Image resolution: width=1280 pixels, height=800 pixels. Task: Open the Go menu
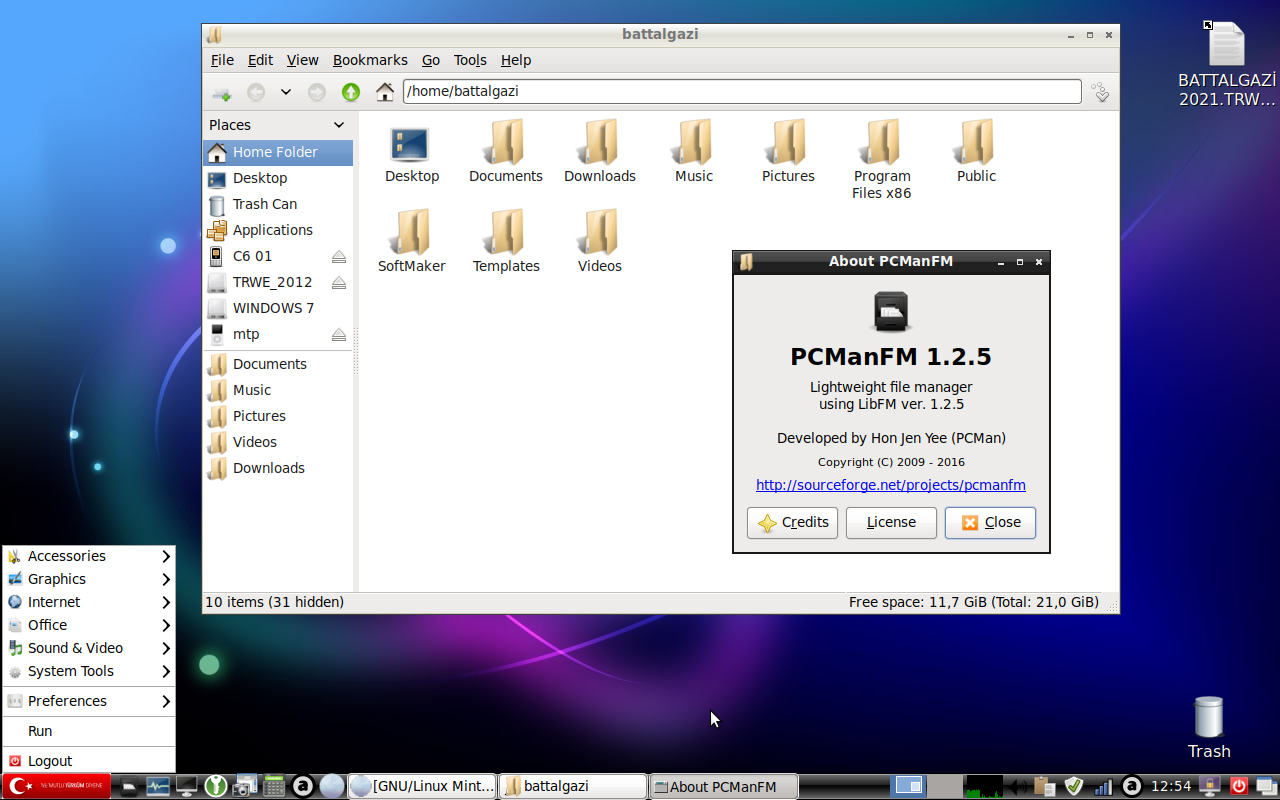(431, 60)
